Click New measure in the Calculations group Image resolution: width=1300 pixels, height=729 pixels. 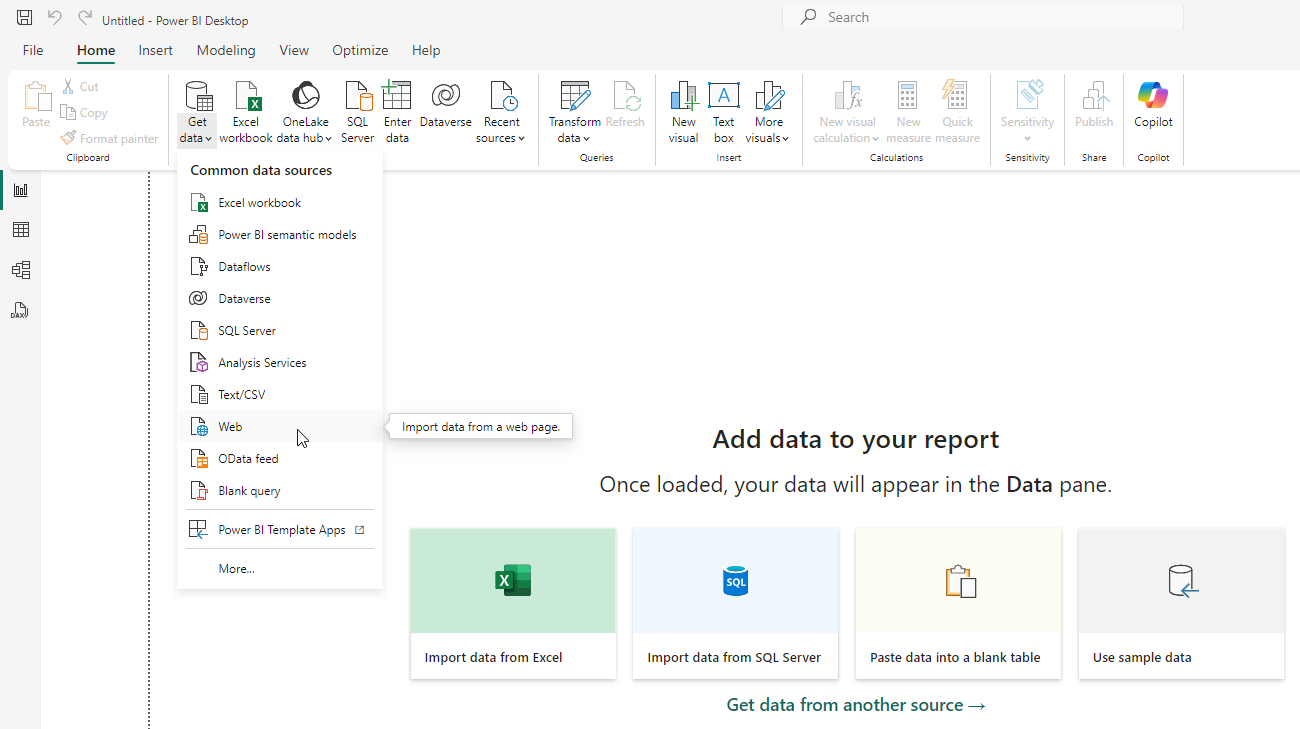pos(908,112)
